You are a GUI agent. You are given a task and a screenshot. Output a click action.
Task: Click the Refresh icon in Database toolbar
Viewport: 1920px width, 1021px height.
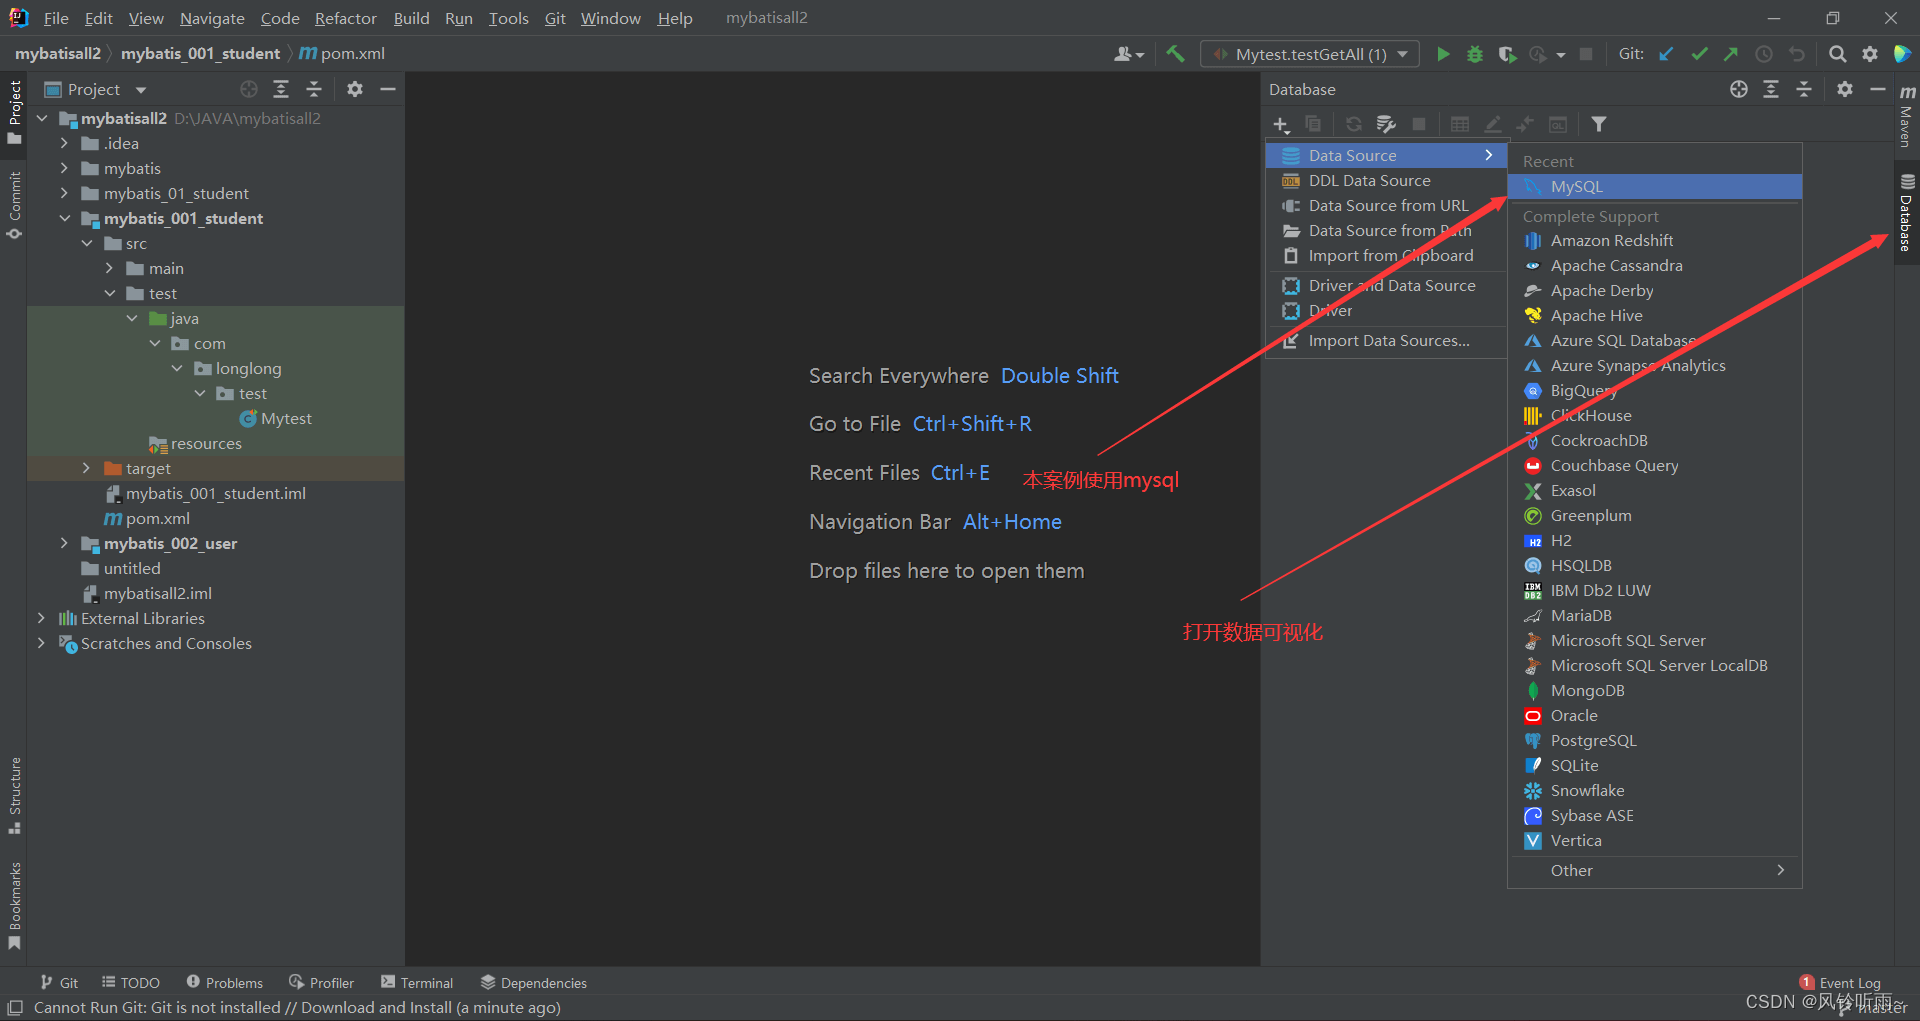click(1353, 124)
